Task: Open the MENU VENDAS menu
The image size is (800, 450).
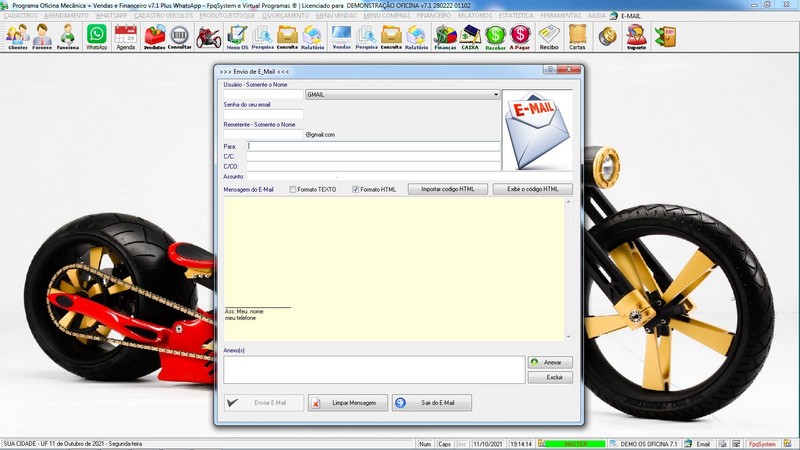Action: click(x=336, y=16)
